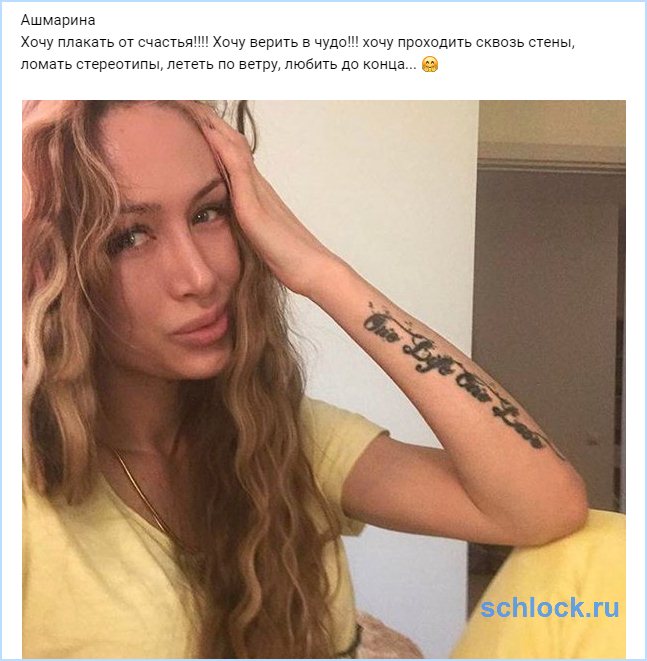Click the beige ceiling strip above the door
The width and height of the screenshot is (647, 661).
552,122
